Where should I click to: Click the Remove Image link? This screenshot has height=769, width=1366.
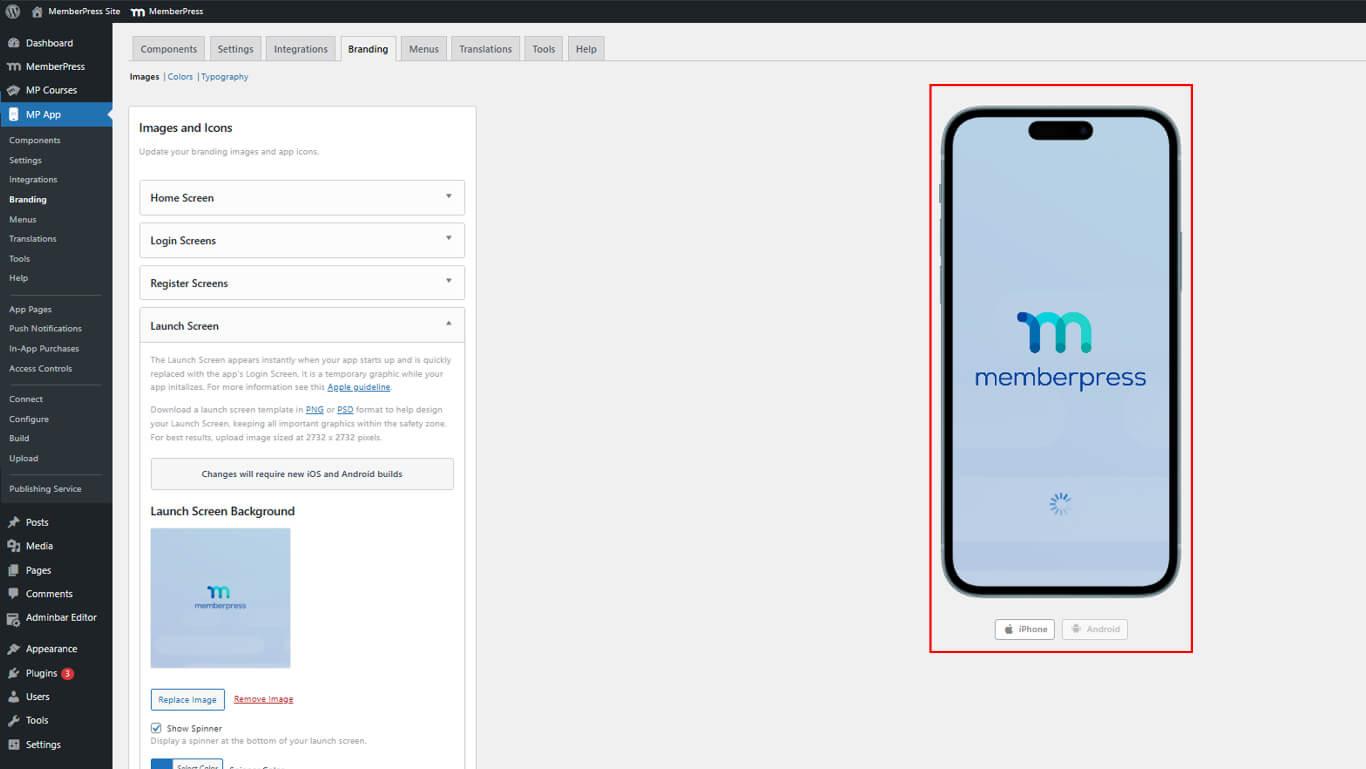(263, 699)
